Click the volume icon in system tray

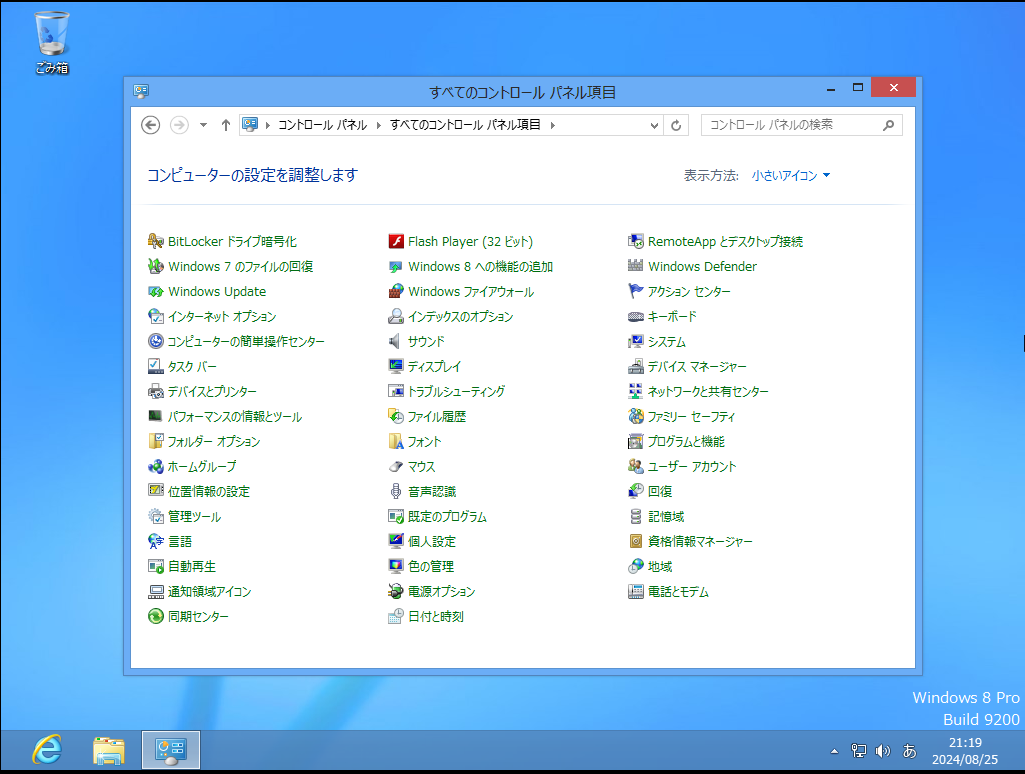pyautogui.click(x=882, y=751)
